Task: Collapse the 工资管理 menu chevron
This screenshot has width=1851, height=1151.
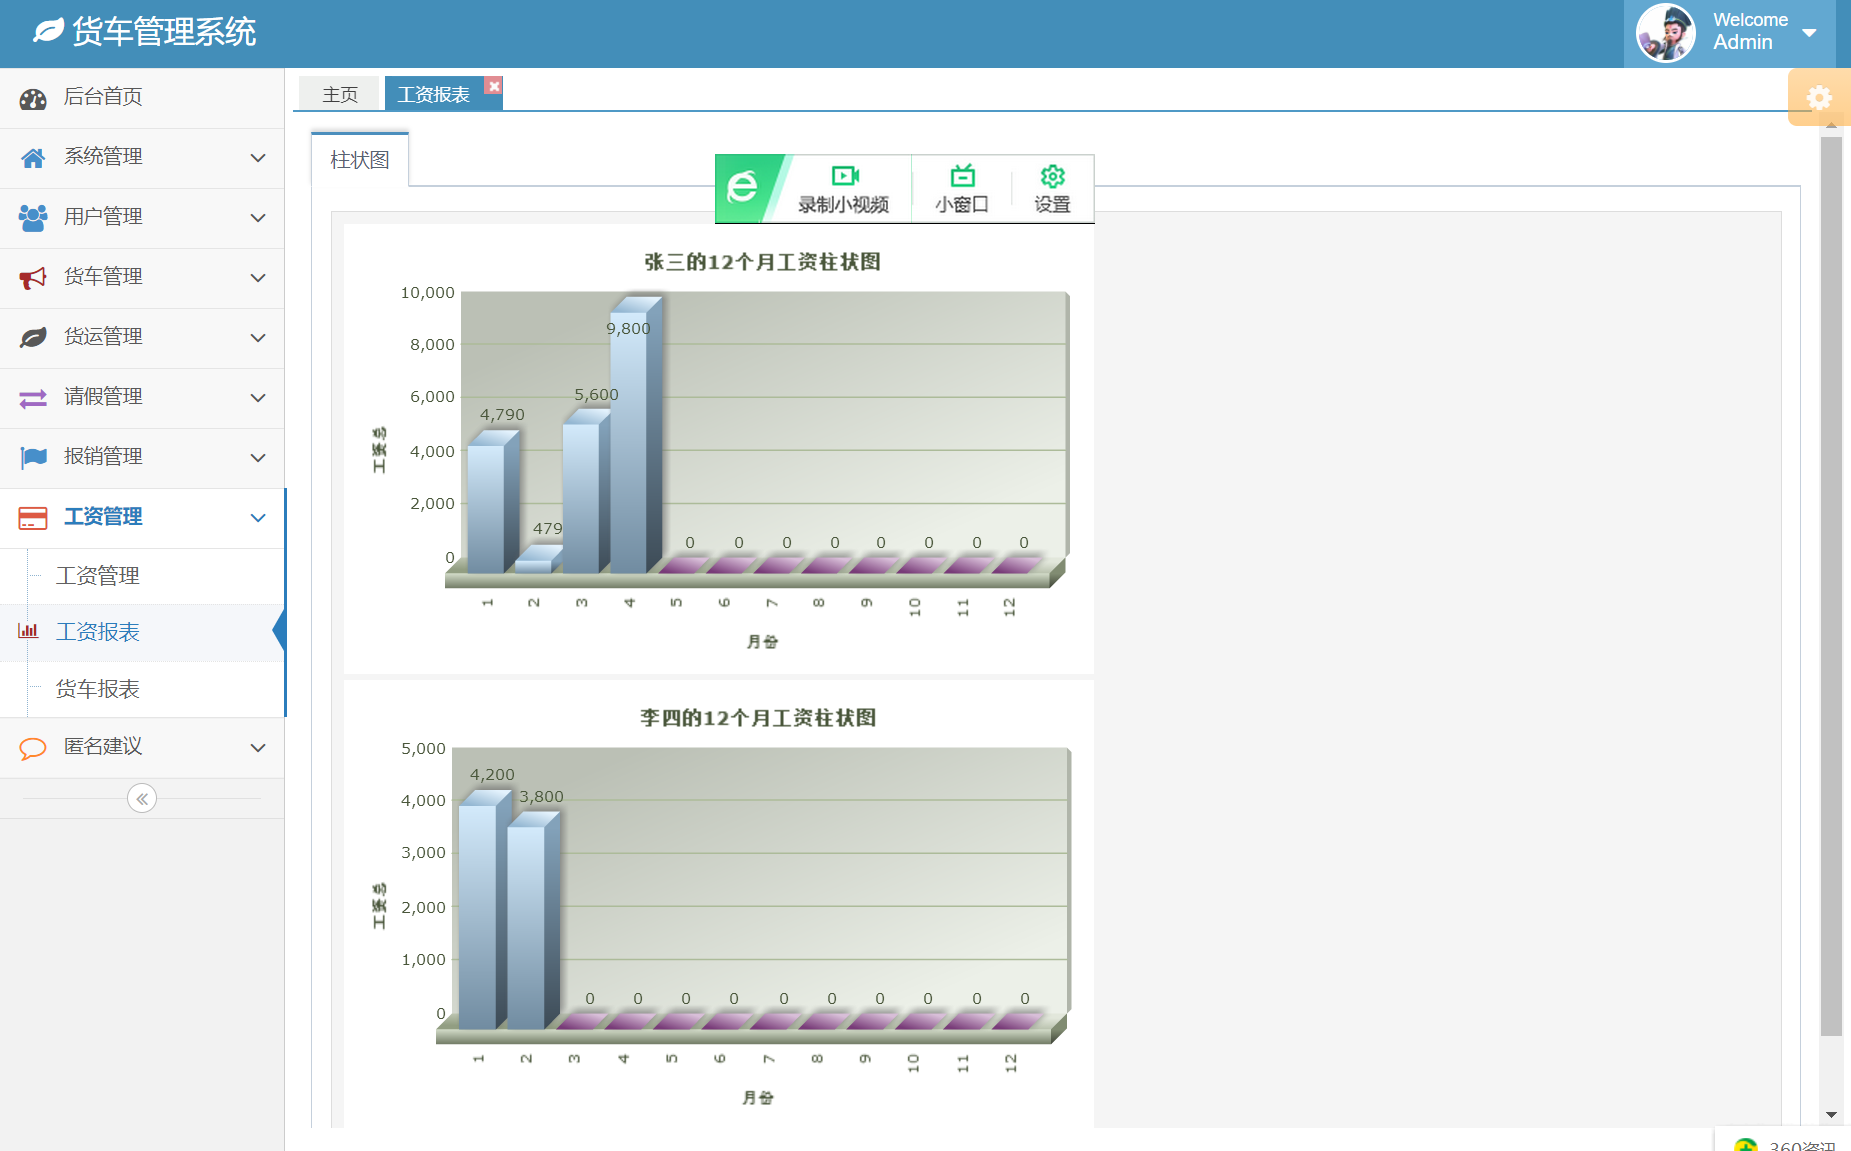Action: tap(258, 518)
